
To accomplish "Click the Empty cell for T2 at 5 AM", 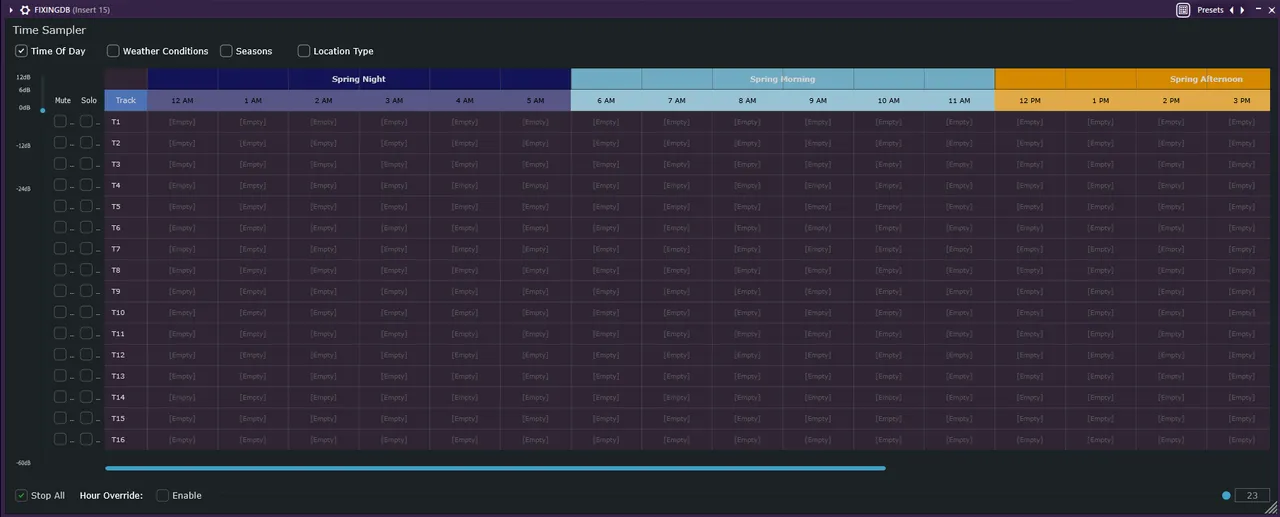I will (536, 143).
